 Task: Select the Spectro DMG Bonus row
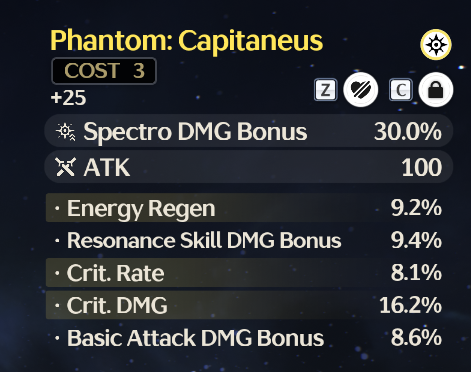(249, 131)
